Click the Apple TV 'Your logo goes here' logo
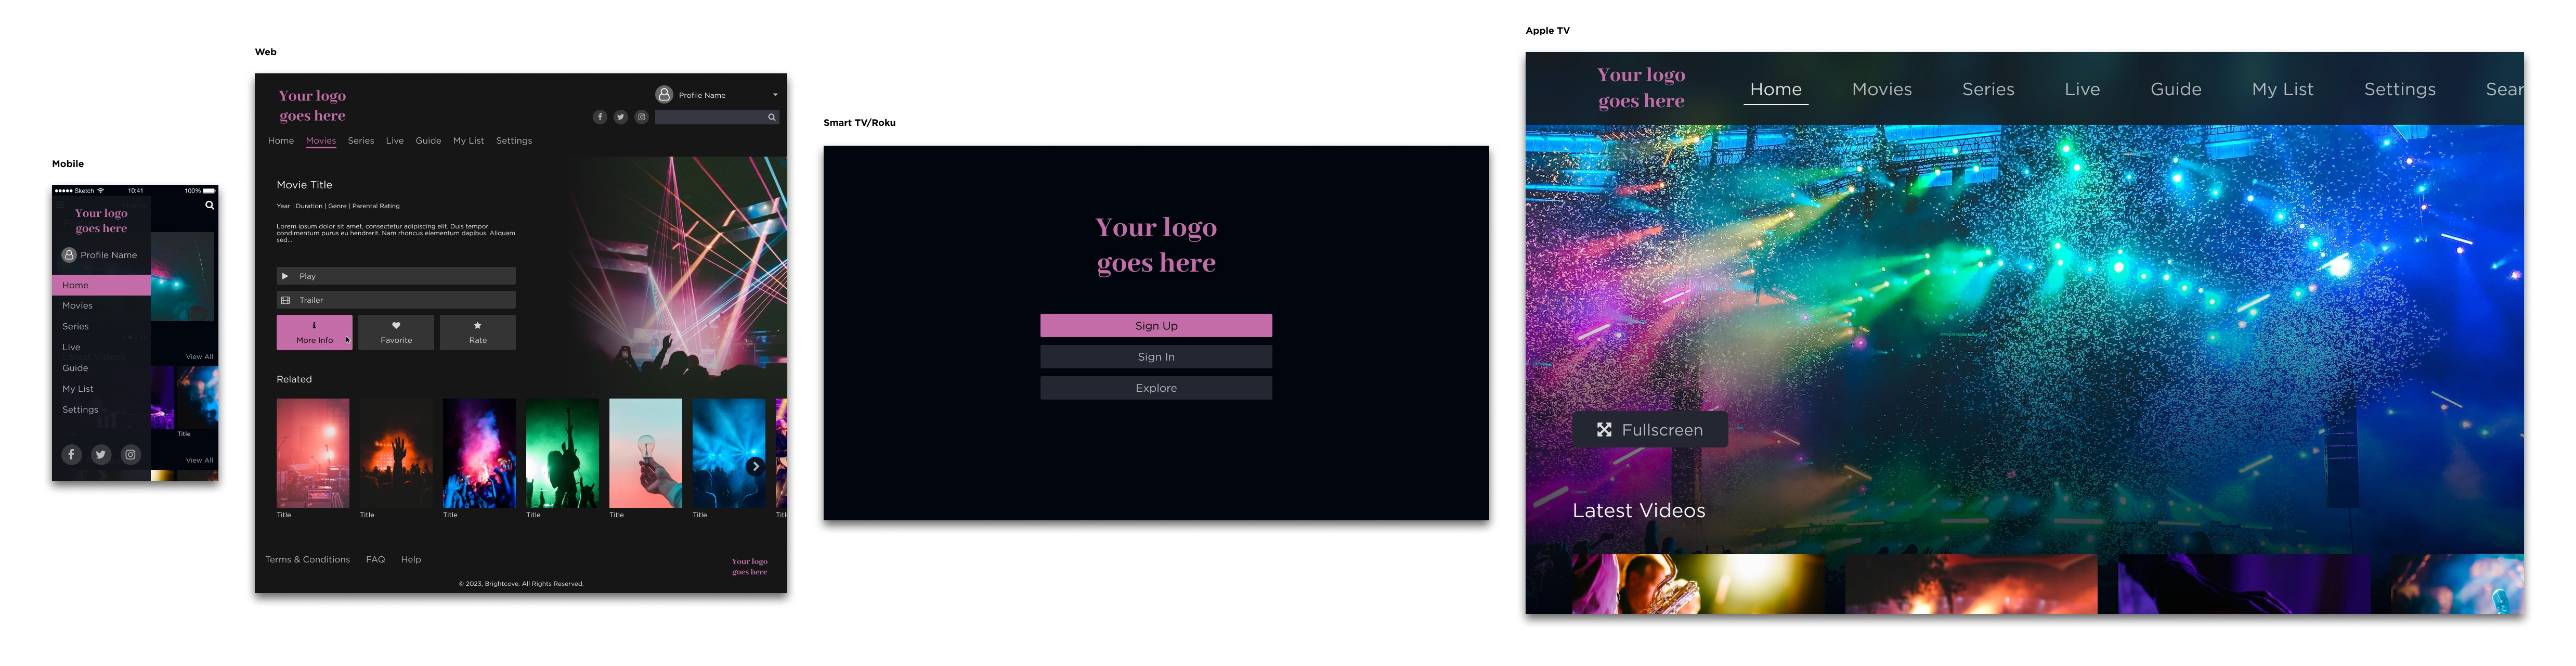 pos(1641,88)
